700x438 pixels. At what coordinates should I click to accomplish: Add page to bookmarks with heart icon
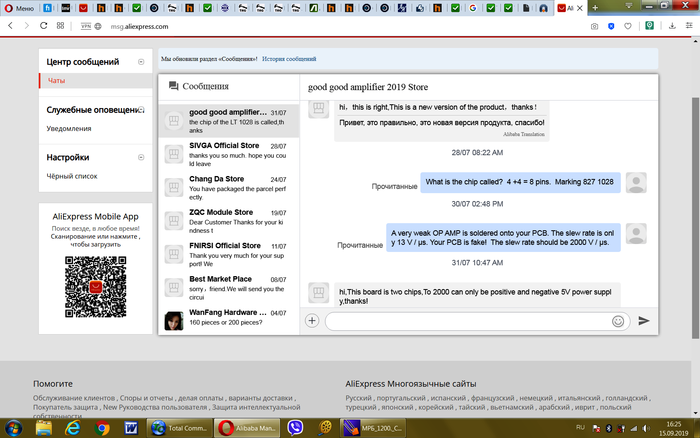tap(628, 26)
